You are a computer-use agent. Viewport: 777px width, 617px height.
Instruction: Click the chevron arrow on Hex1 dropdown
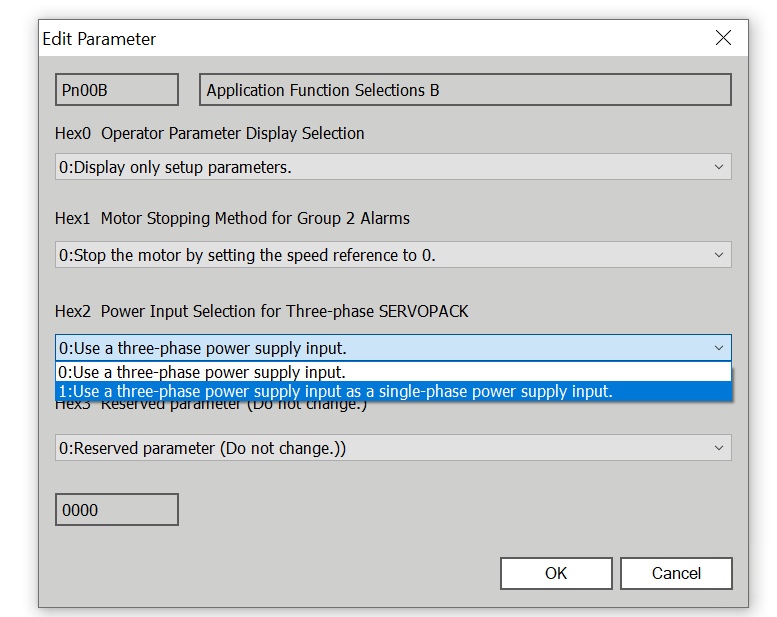[x=718, y=255]
